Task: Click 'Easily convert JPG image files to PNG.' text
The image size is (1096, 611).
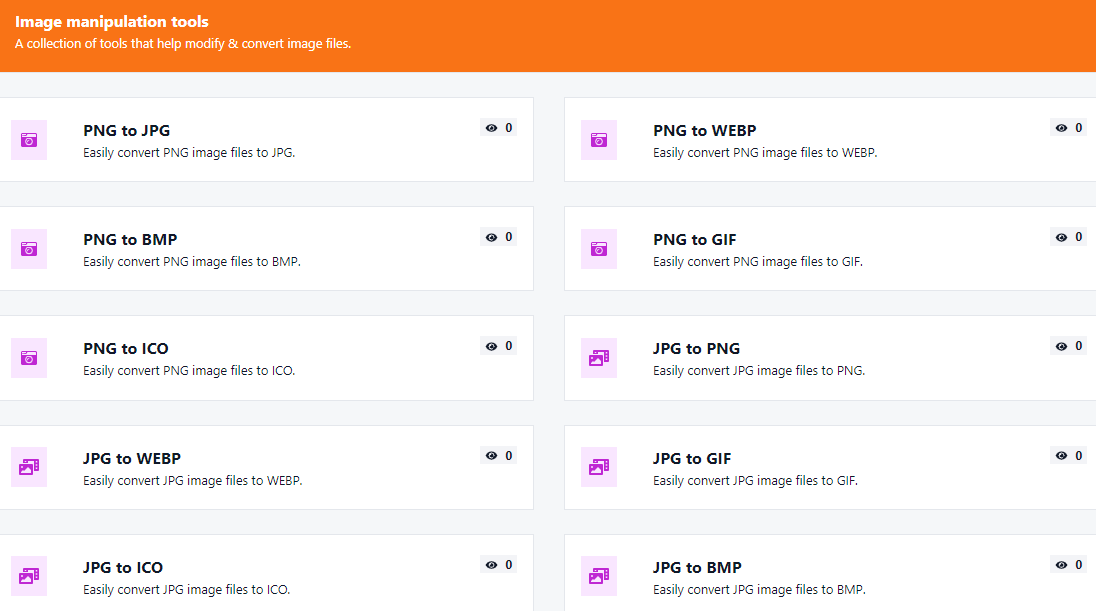Action: click(x=759, y=371)
